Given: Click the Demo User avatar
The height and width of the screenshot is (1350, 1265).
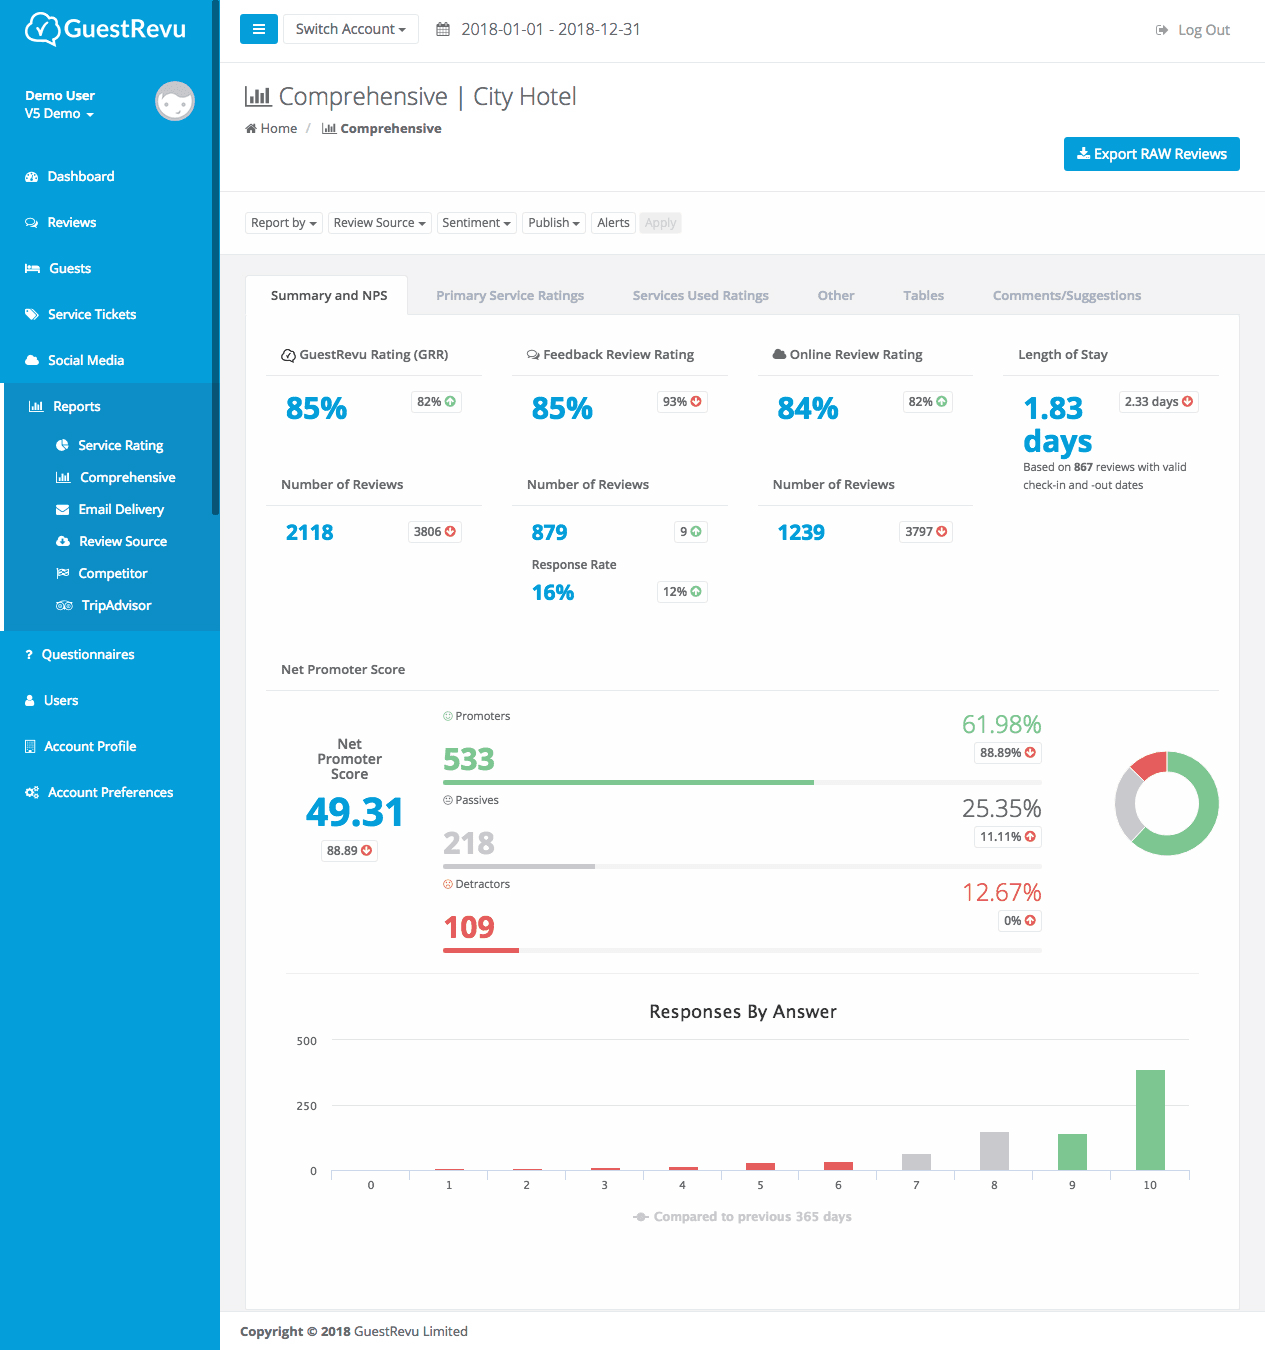Looking at the screenshot, I should (x=174, y=101).
